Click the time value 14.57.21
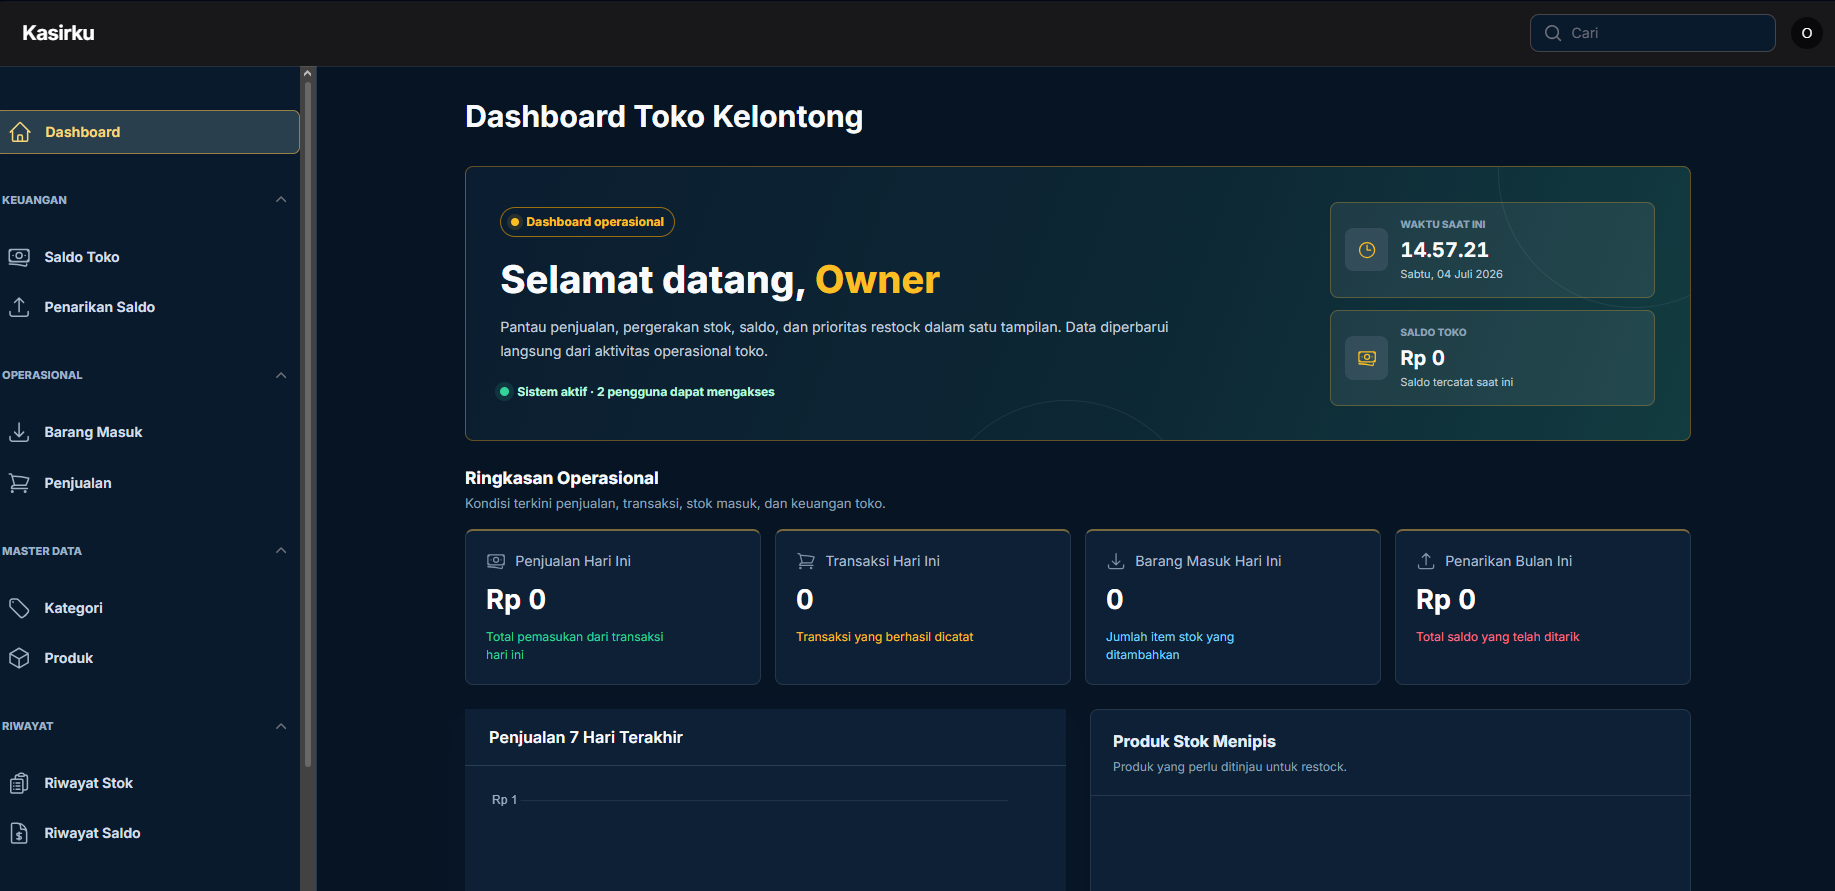Screen dimensions: 1835x891 point(1444,250)
